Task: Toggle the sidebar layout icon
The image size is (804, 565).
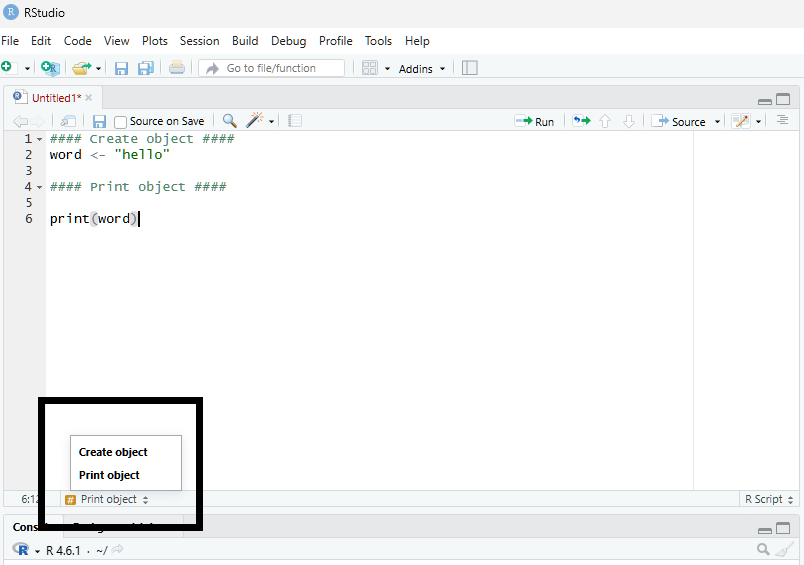Action: coord(470,68)
